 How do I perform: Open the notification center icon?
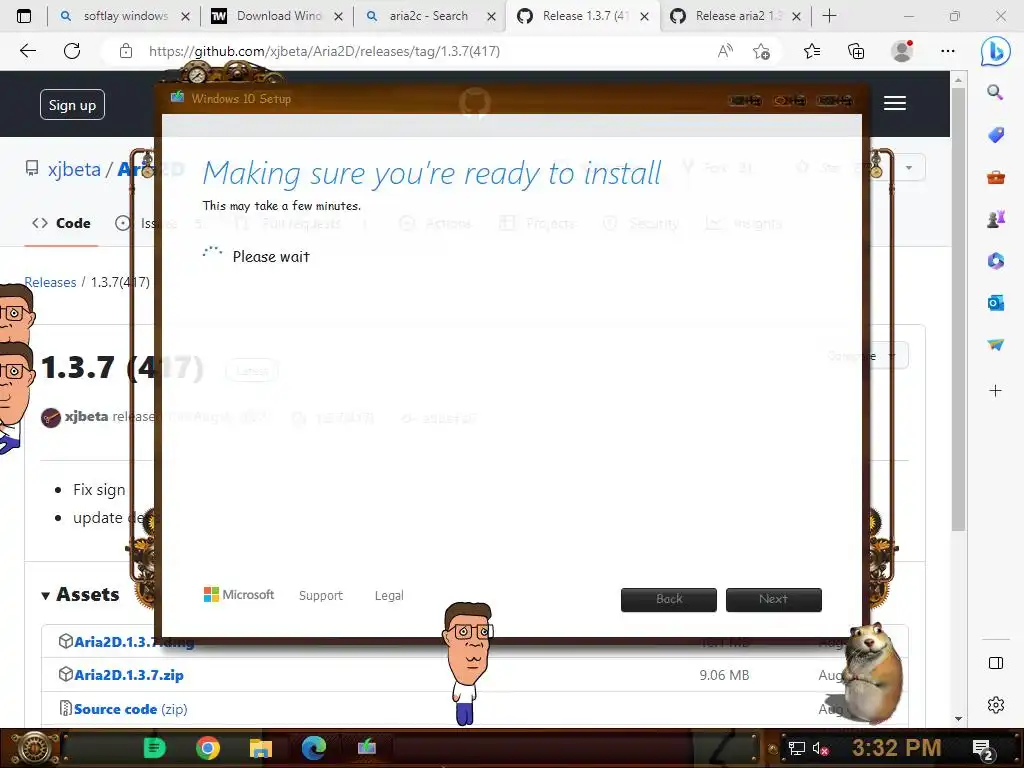coord(983,749)
